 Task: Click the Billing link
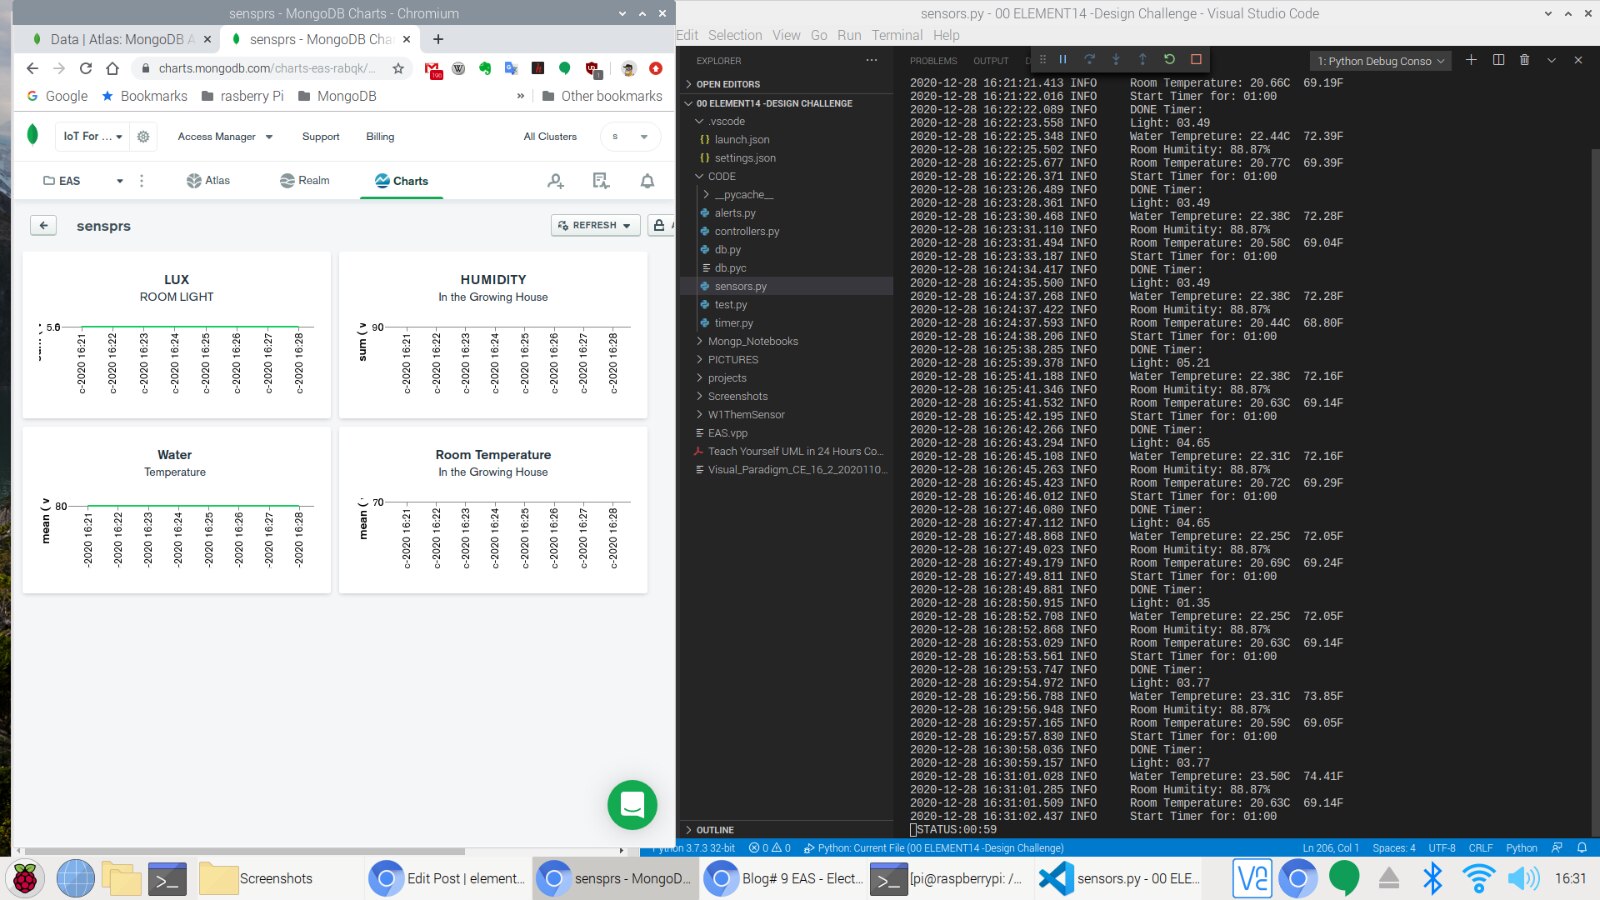coord(380,137)
